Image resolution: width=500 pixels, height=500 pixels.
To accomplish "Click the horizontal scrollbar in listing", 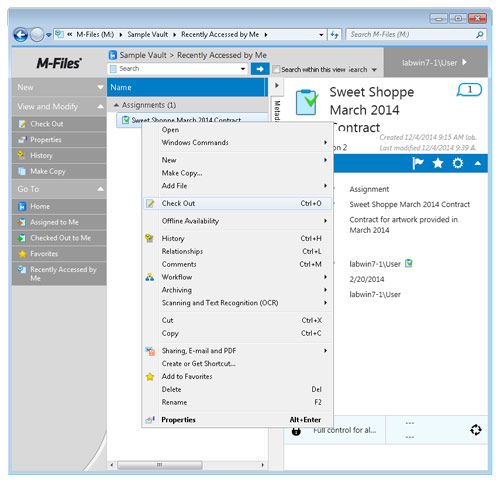I will [x=159, y=464].
